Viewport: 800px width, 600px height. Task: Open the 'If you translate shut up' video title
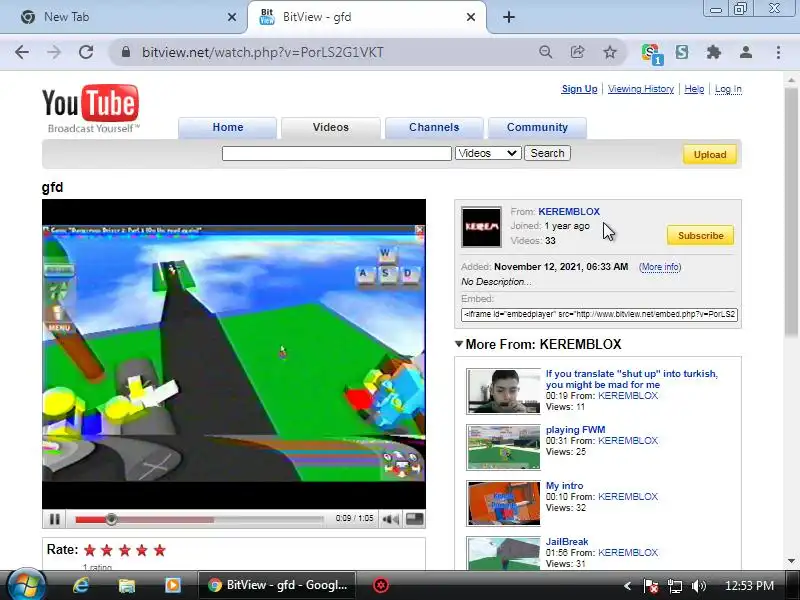[632, 379]
